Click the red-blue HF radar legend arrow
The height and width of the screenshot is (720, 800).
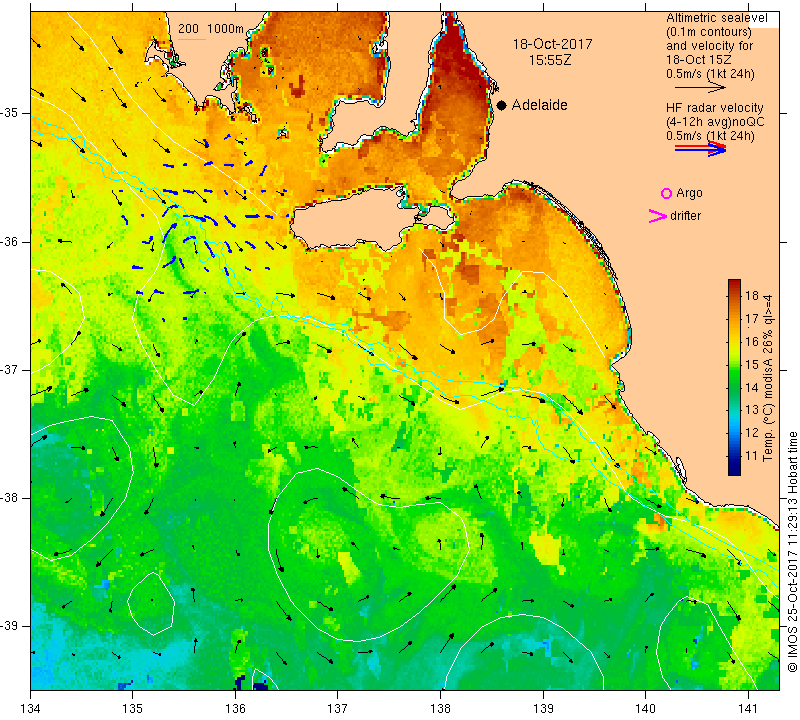[x=700, y=149]
